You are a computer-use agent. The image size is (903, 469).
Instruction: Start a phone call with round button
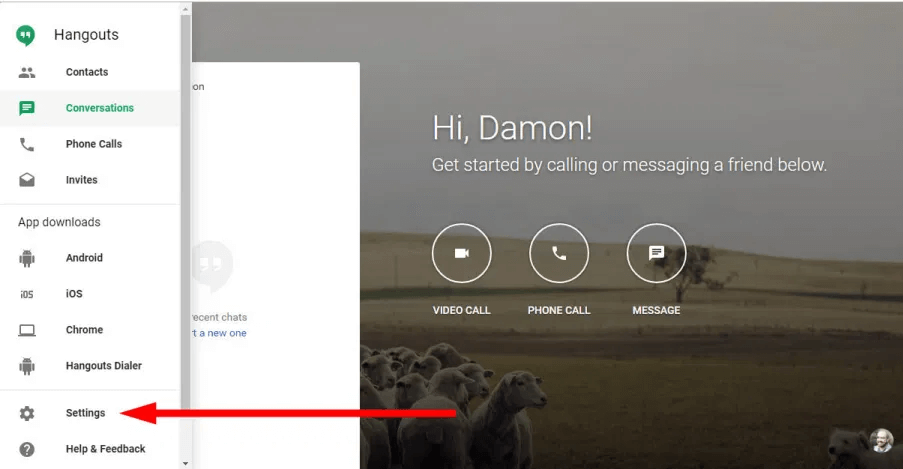point(559,253)
